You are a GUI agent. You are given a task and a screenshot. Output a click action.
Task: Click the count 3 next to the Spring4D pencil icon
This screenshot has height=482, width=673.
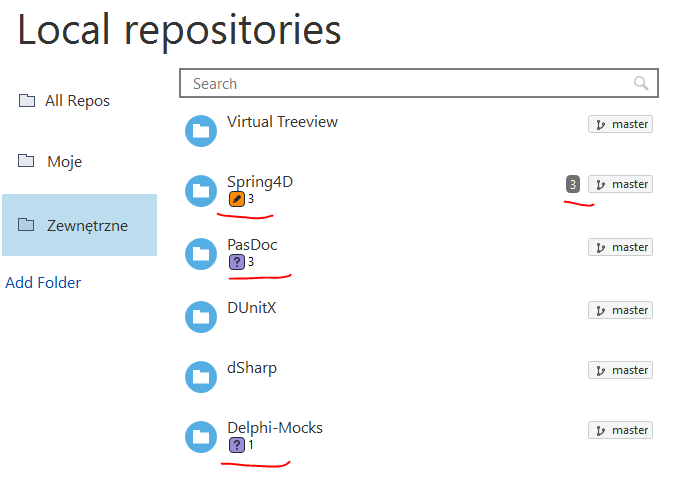pyautogui.click(x=251, y=199)
